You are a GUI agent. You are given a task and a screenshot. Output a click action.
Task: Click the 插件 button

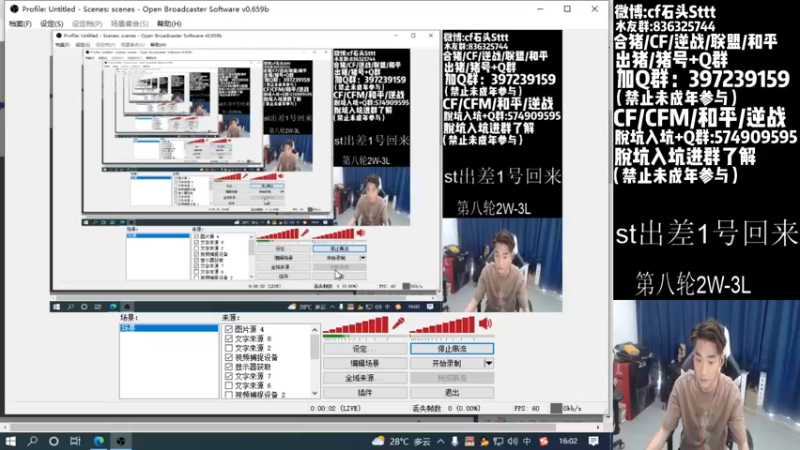[365, 392]
